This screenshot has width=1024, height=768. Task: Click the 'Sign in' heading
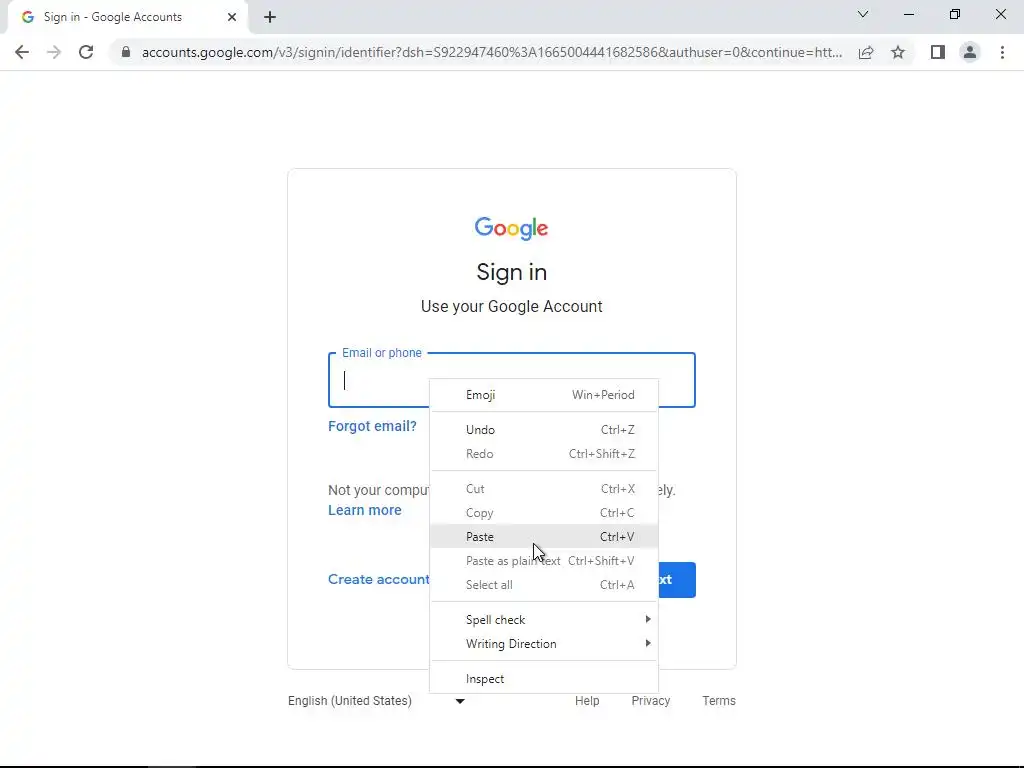(511, 272)
